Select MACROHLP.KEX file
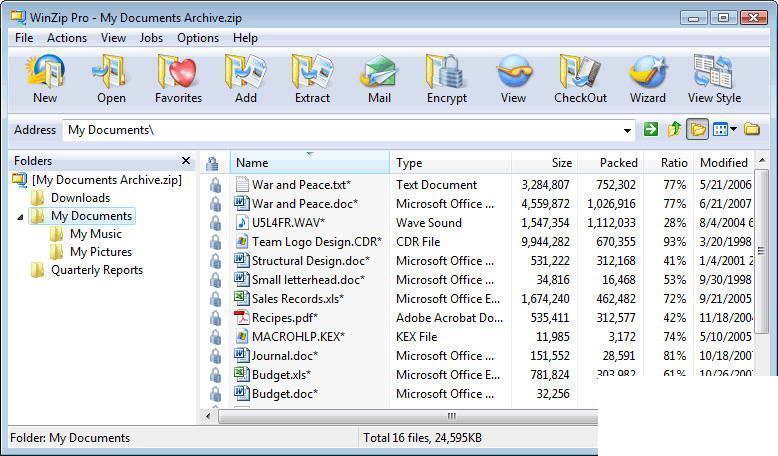 (298, 336)
